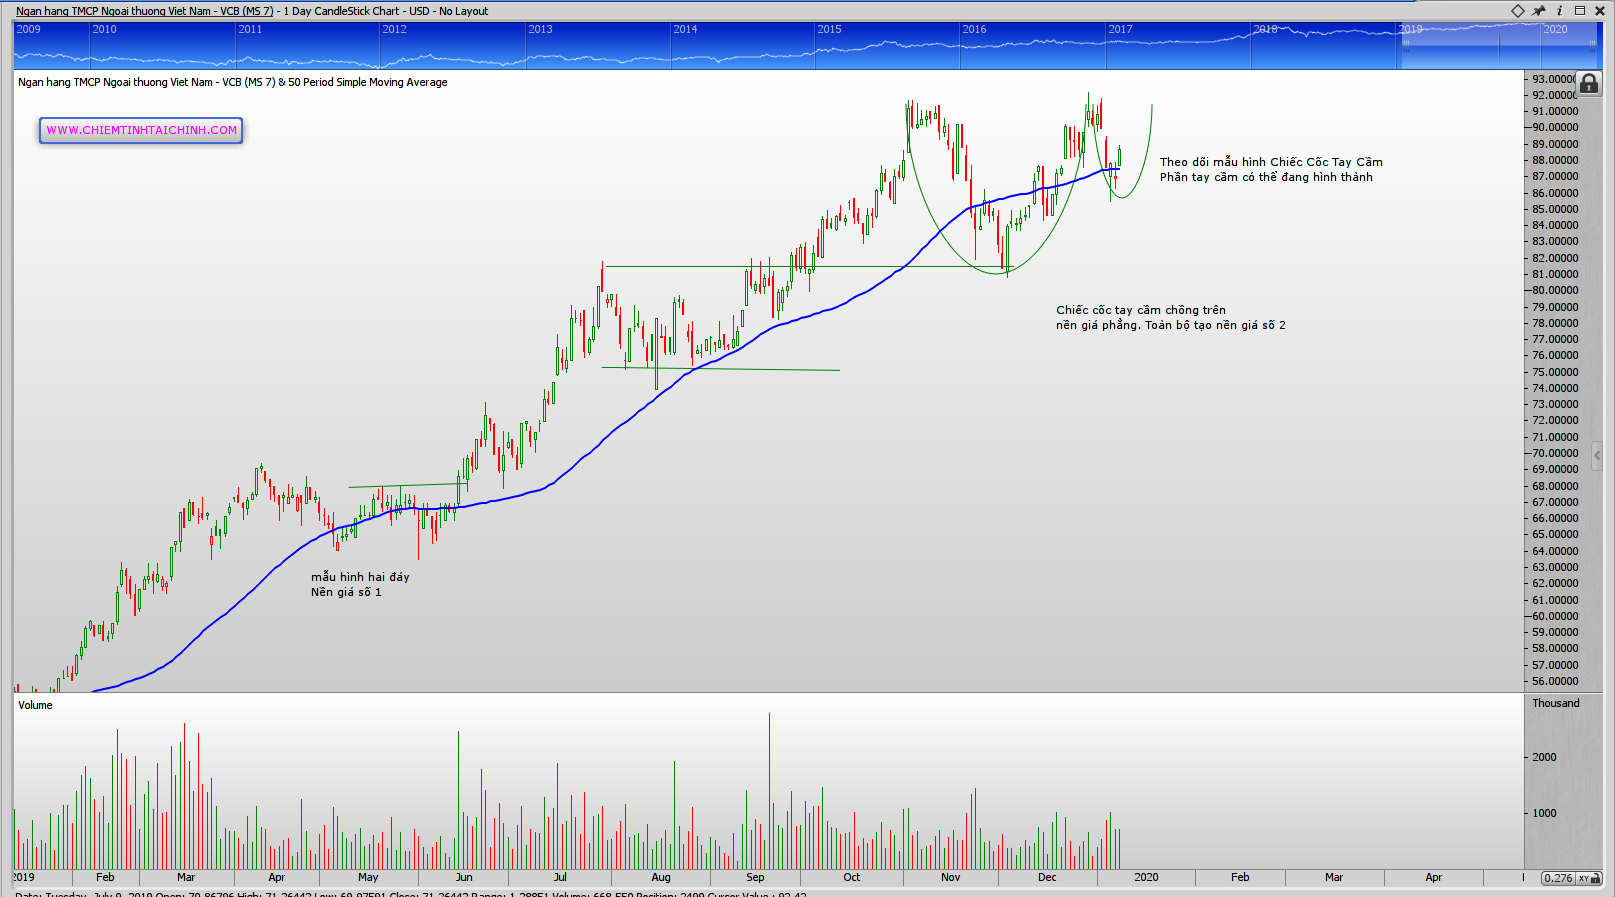Select the 'Theo dõi mẫu hình Chiếc Cốc' annotation
1615x897 pixels.
(x=1270, y=162)
